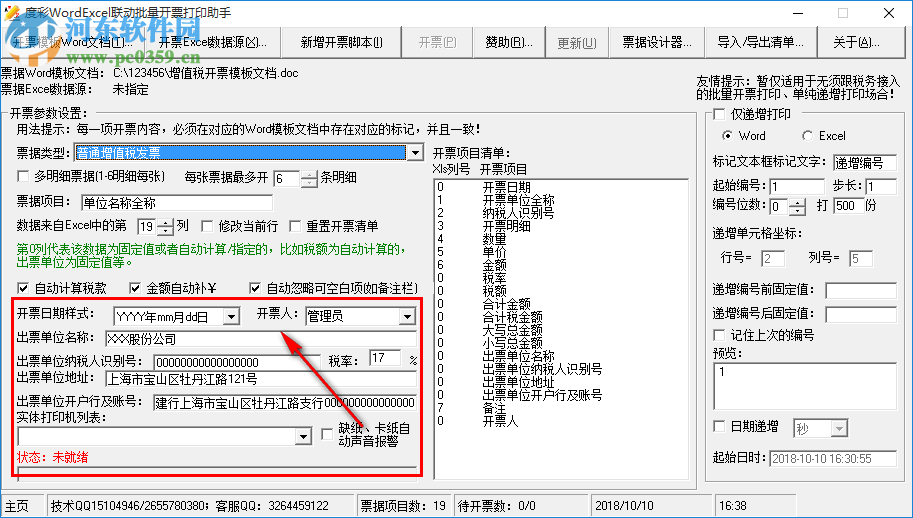
Task: Click the 出票单位地址 input field
Action: [261, 379]
